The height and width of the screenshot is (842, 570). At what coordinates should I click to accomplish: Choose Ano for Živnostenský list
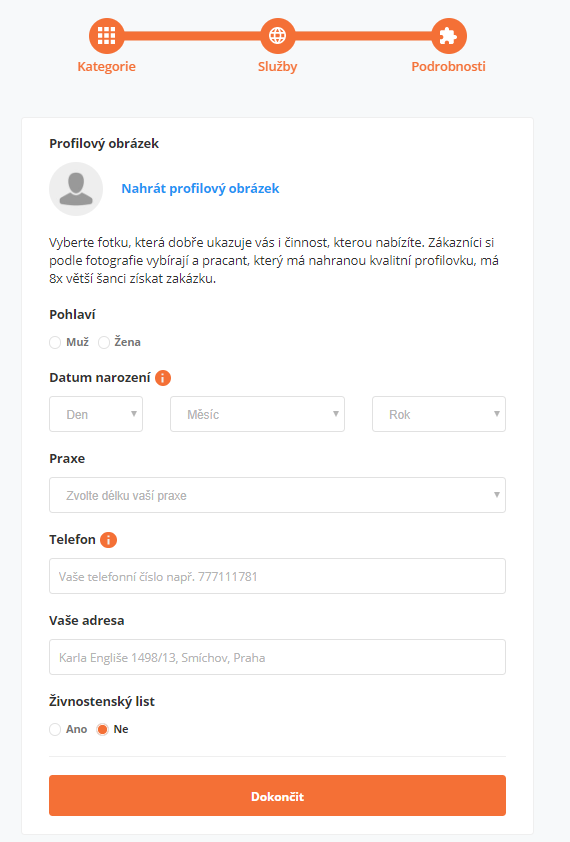point(55,729)
